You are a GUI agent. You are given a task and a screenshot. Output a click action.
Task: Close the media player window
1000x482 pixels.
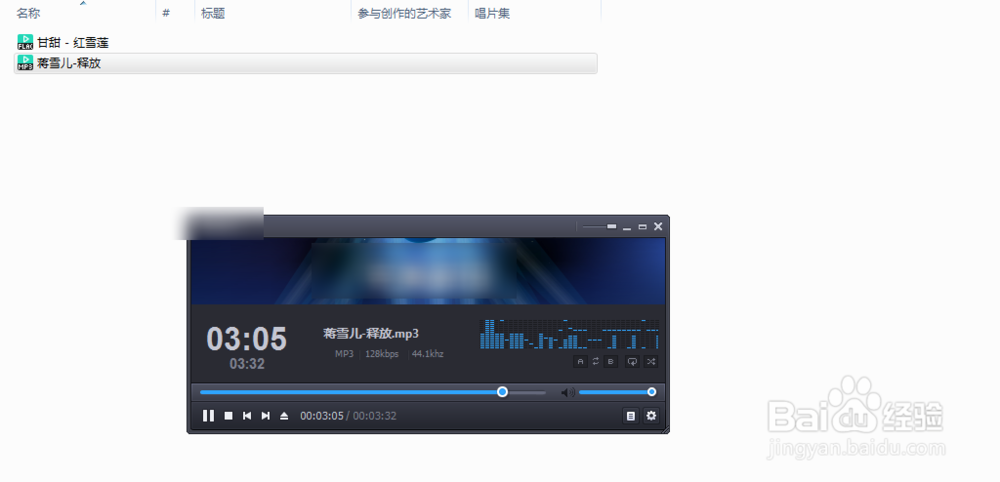pos(658,226)
